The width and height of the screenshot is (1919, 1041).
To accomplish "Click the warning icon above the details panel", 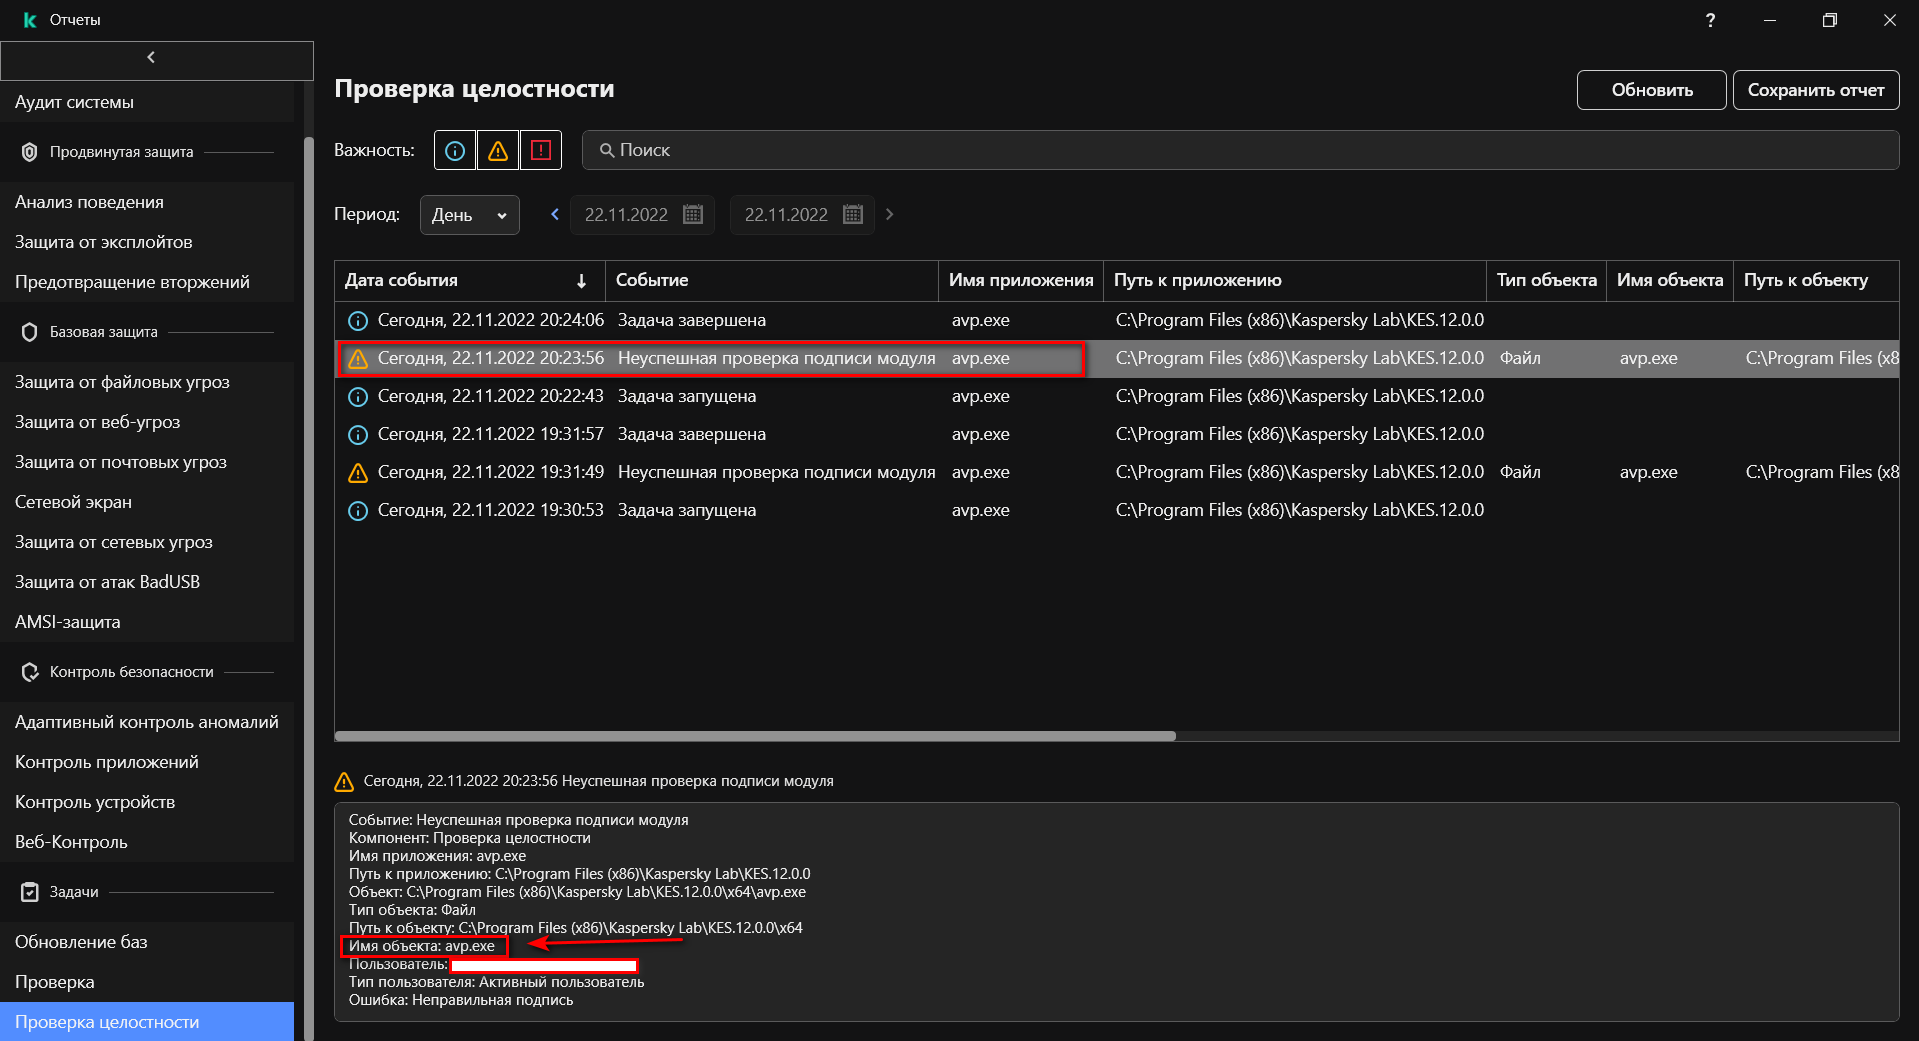I will (x=344, y=782).
